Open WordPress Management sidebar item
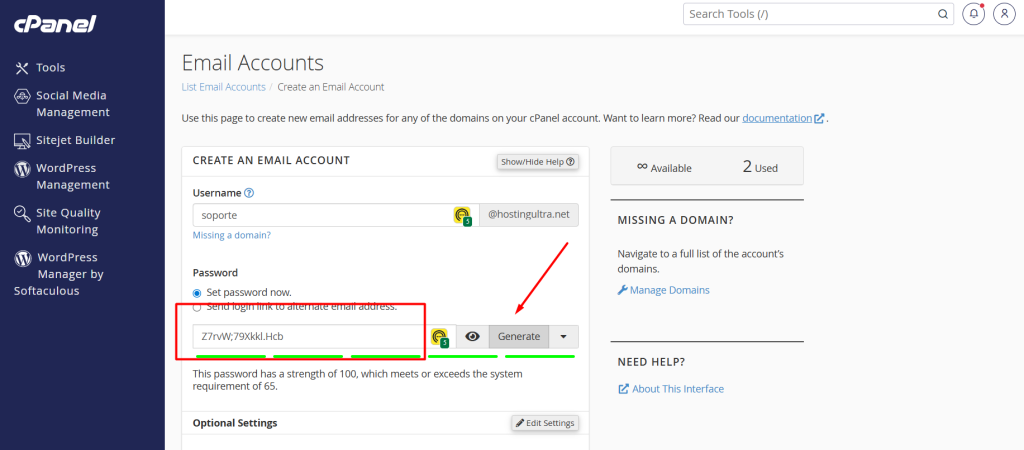 (72, 176)
